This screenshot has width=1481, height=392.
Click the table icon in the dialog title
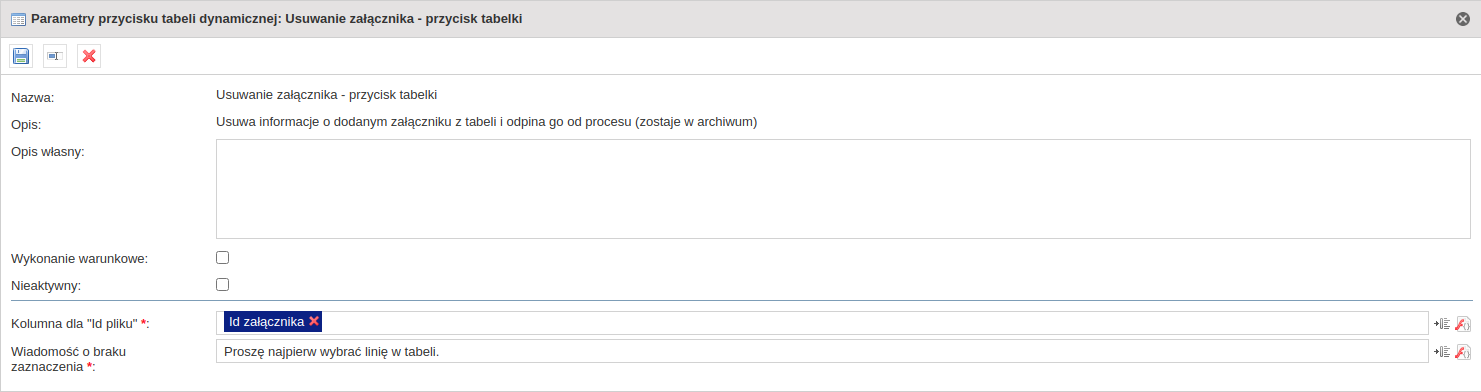click(x=18, y=19)
